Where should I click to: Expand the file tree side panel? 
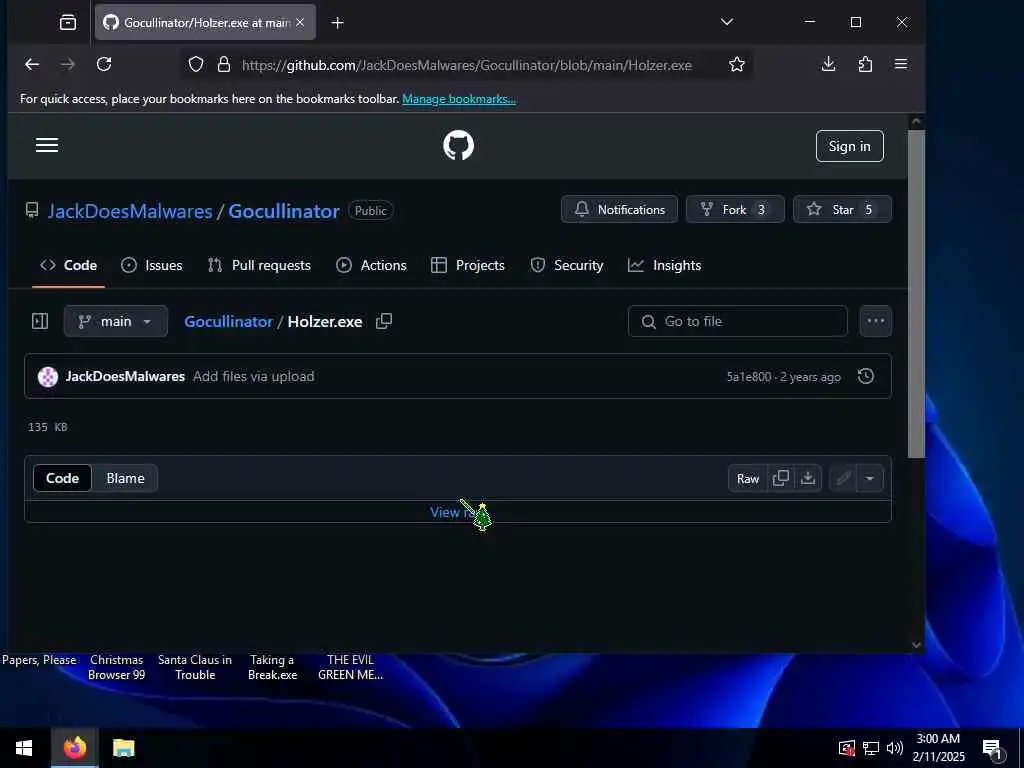(x=40, y=321)
